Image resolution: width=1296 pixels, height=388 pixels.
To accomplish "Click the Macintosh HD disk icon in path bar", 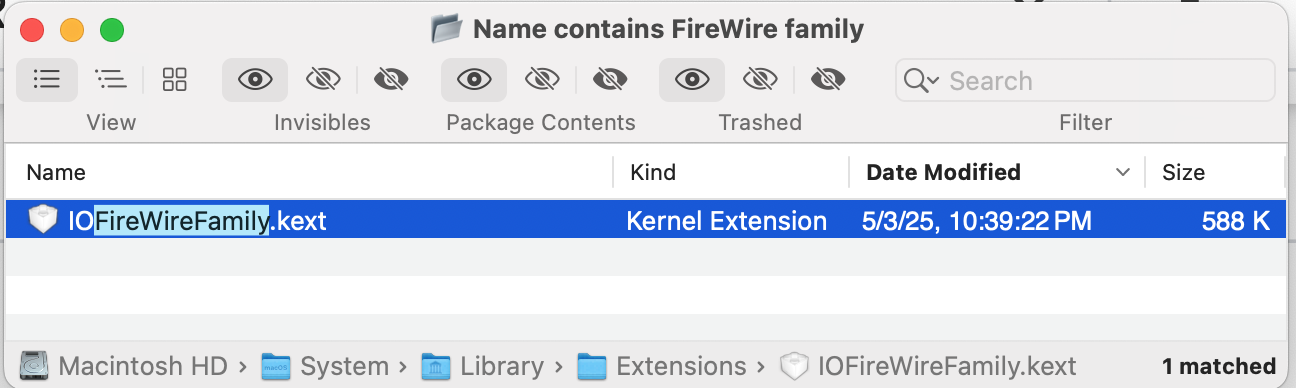I will (x=33, y=366).
